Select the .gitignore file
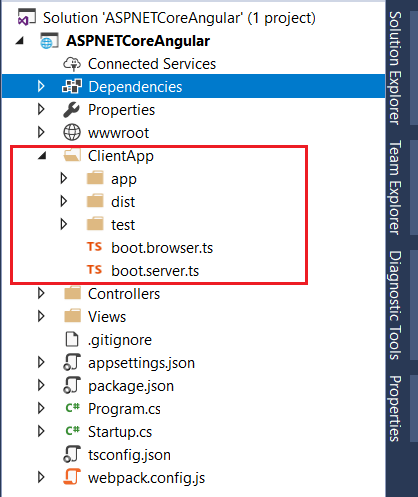The image size is (418, 497). click(120, 340)
